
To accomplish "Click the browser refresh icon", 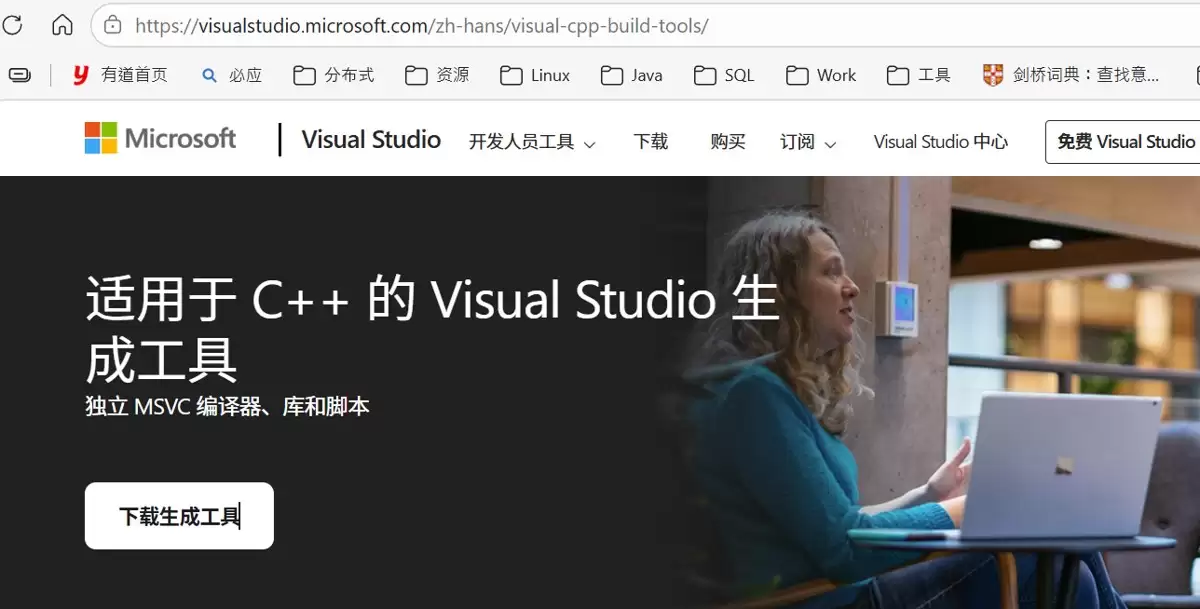I will [12, 25].
